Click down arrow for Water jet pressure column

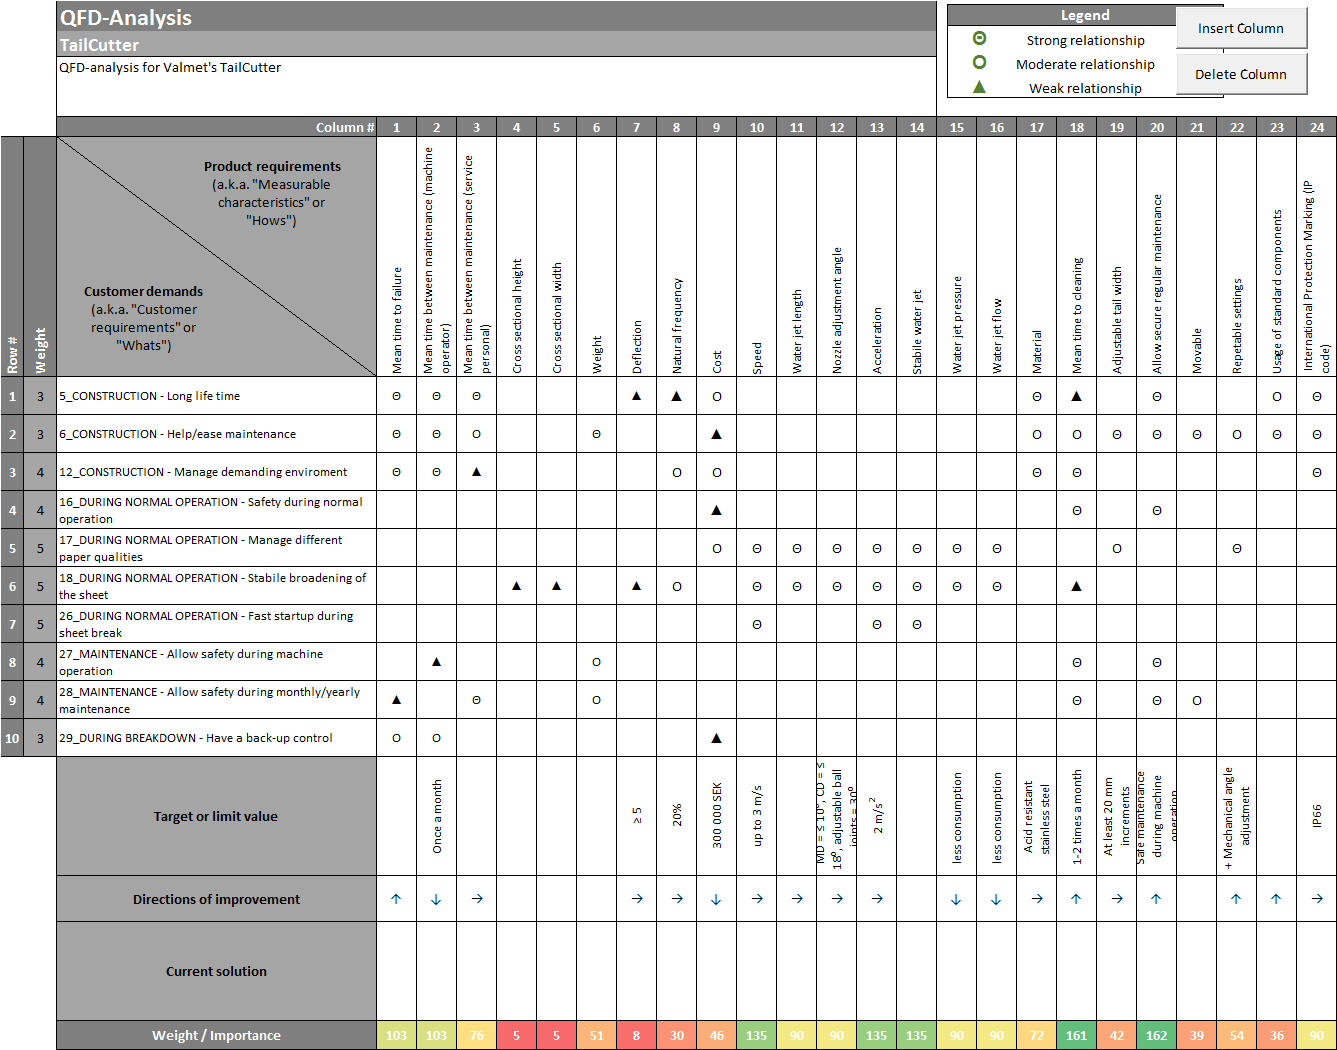(x=956, y=899)
